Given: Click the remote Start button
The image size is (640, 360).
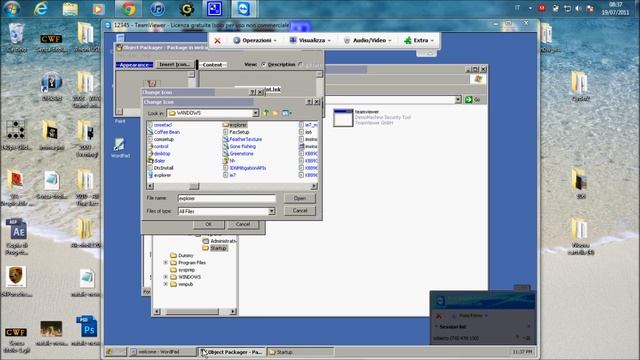Looking at the screenshot, I should (116, 351).
